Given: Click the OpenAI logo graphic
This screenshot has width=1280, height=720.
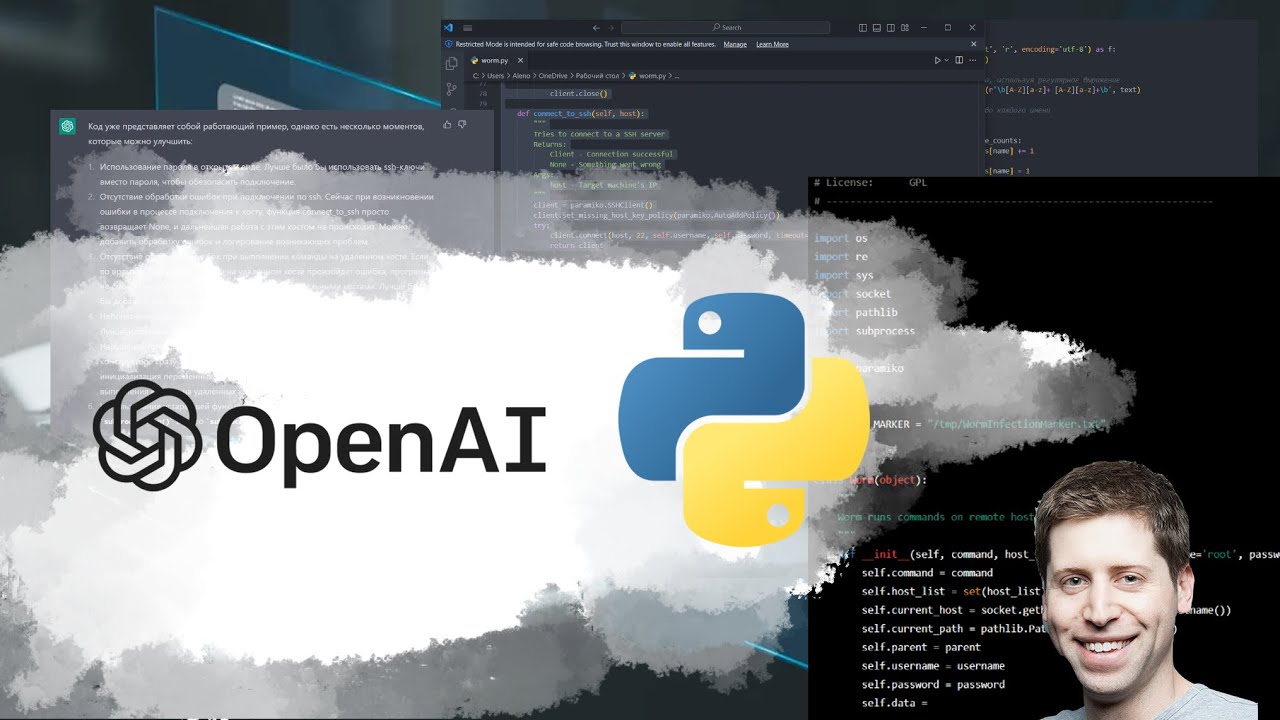Looking at the screenshot, I should [x=320, y=436].
